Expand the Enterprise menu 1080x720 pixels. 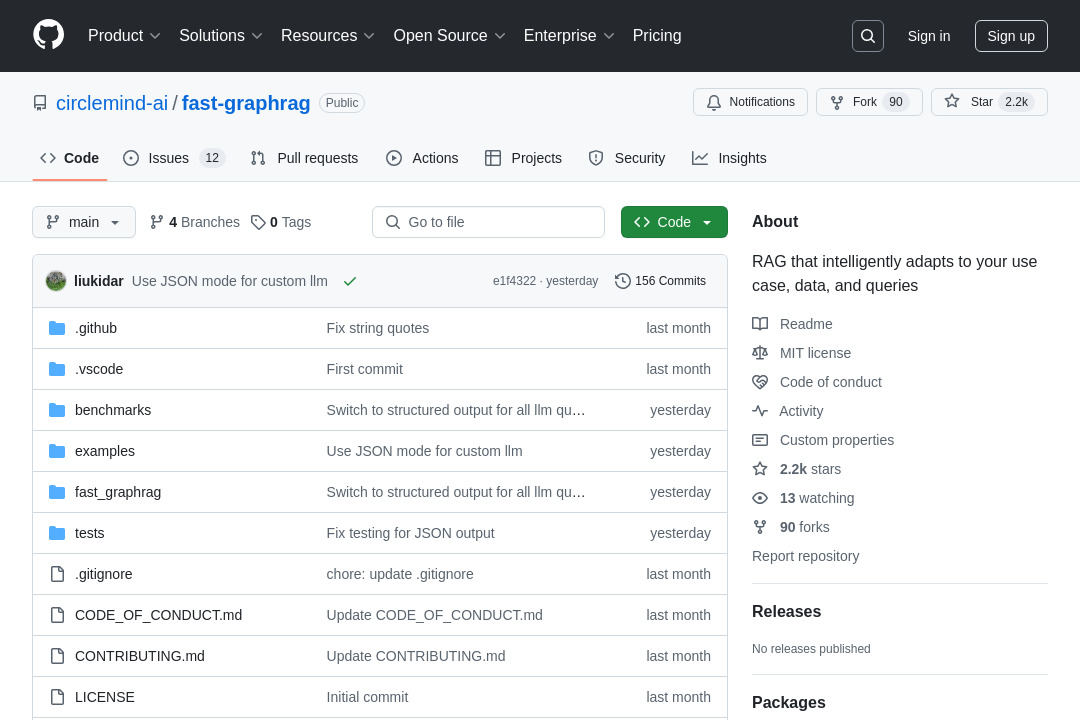[x=569, y=36]
